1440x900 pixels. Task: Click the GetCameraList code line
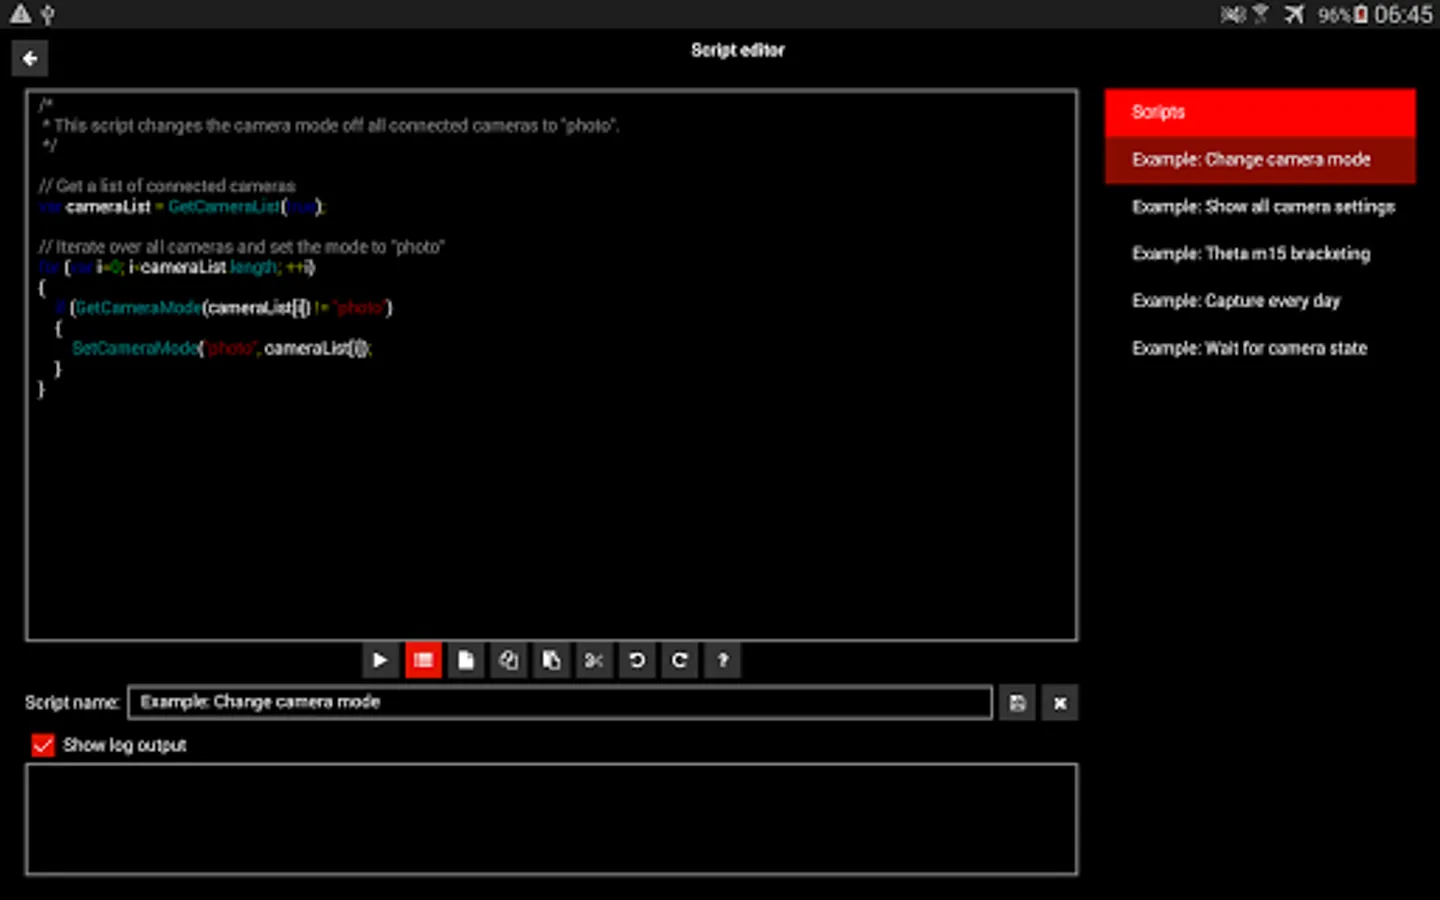182,207
